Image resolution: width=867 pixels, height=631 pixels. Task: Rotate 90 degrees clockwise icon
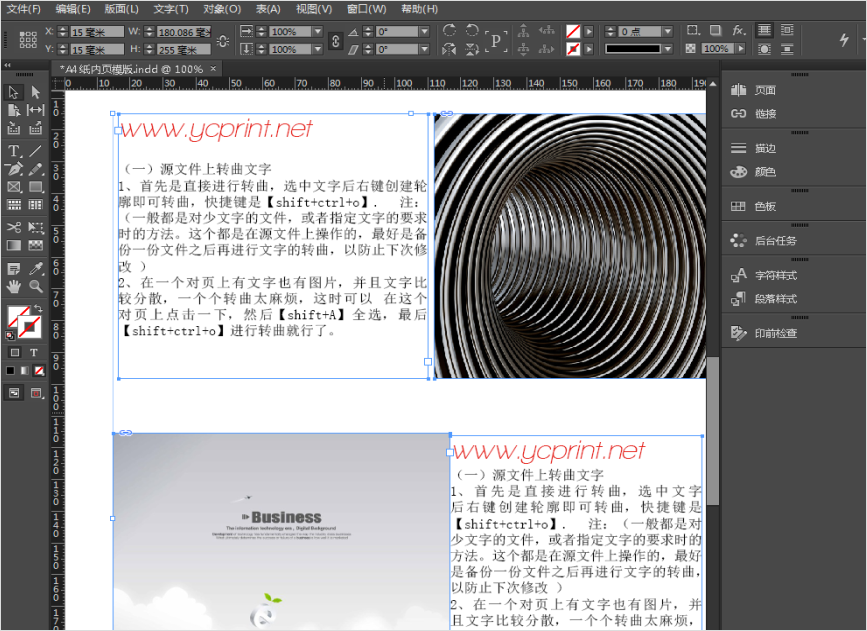click(x=450, y=31)
